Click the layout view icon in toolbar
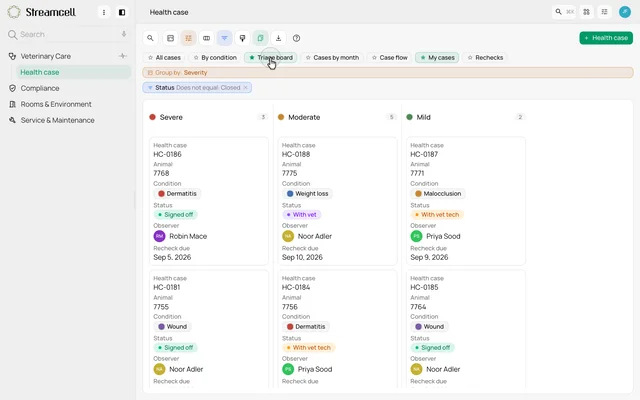The width and height of the screenshot is (640, 400). point(171,38)
